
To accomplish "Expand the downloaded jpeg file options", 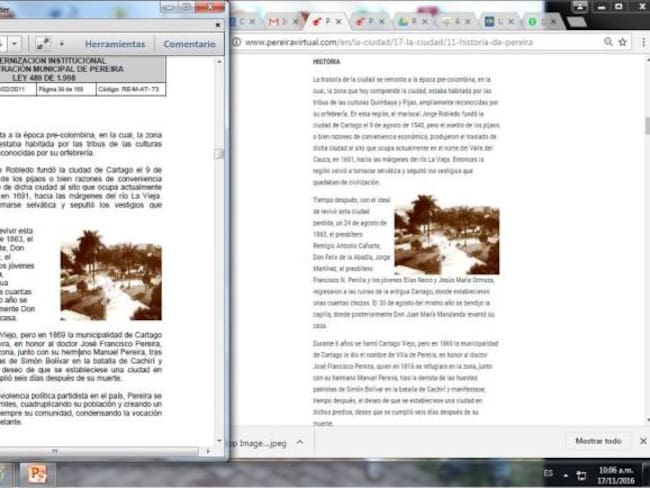I will point(297,442).
